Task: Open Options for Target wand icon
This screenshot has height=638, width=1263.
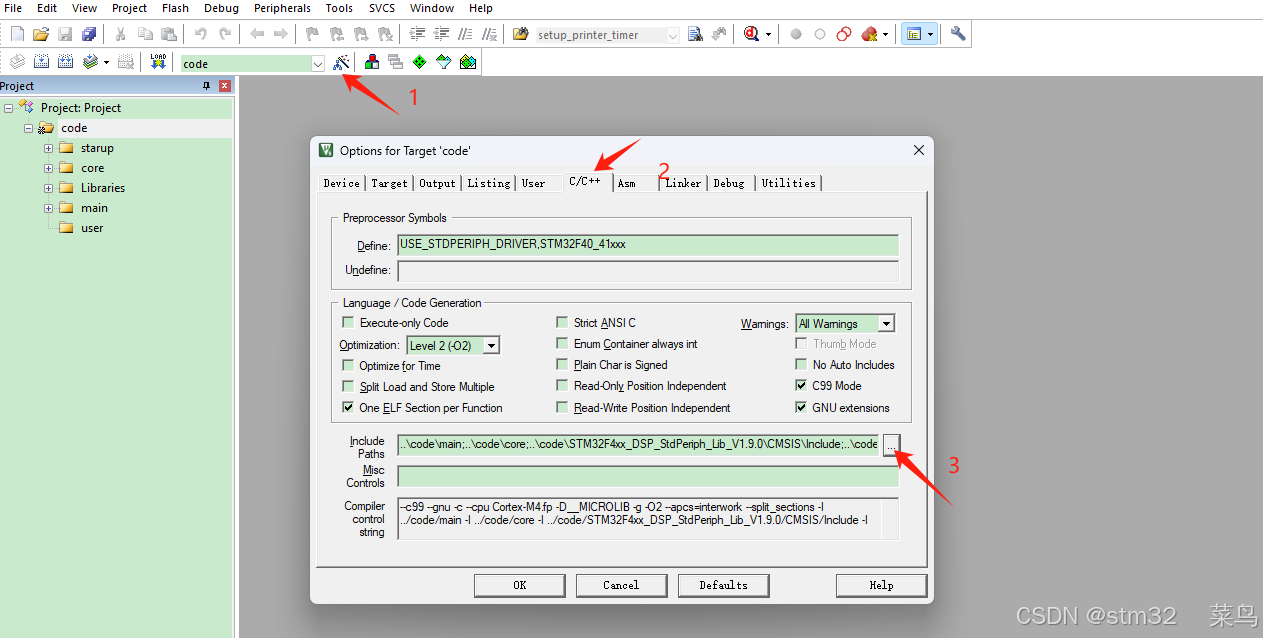Action: (341, 62)
